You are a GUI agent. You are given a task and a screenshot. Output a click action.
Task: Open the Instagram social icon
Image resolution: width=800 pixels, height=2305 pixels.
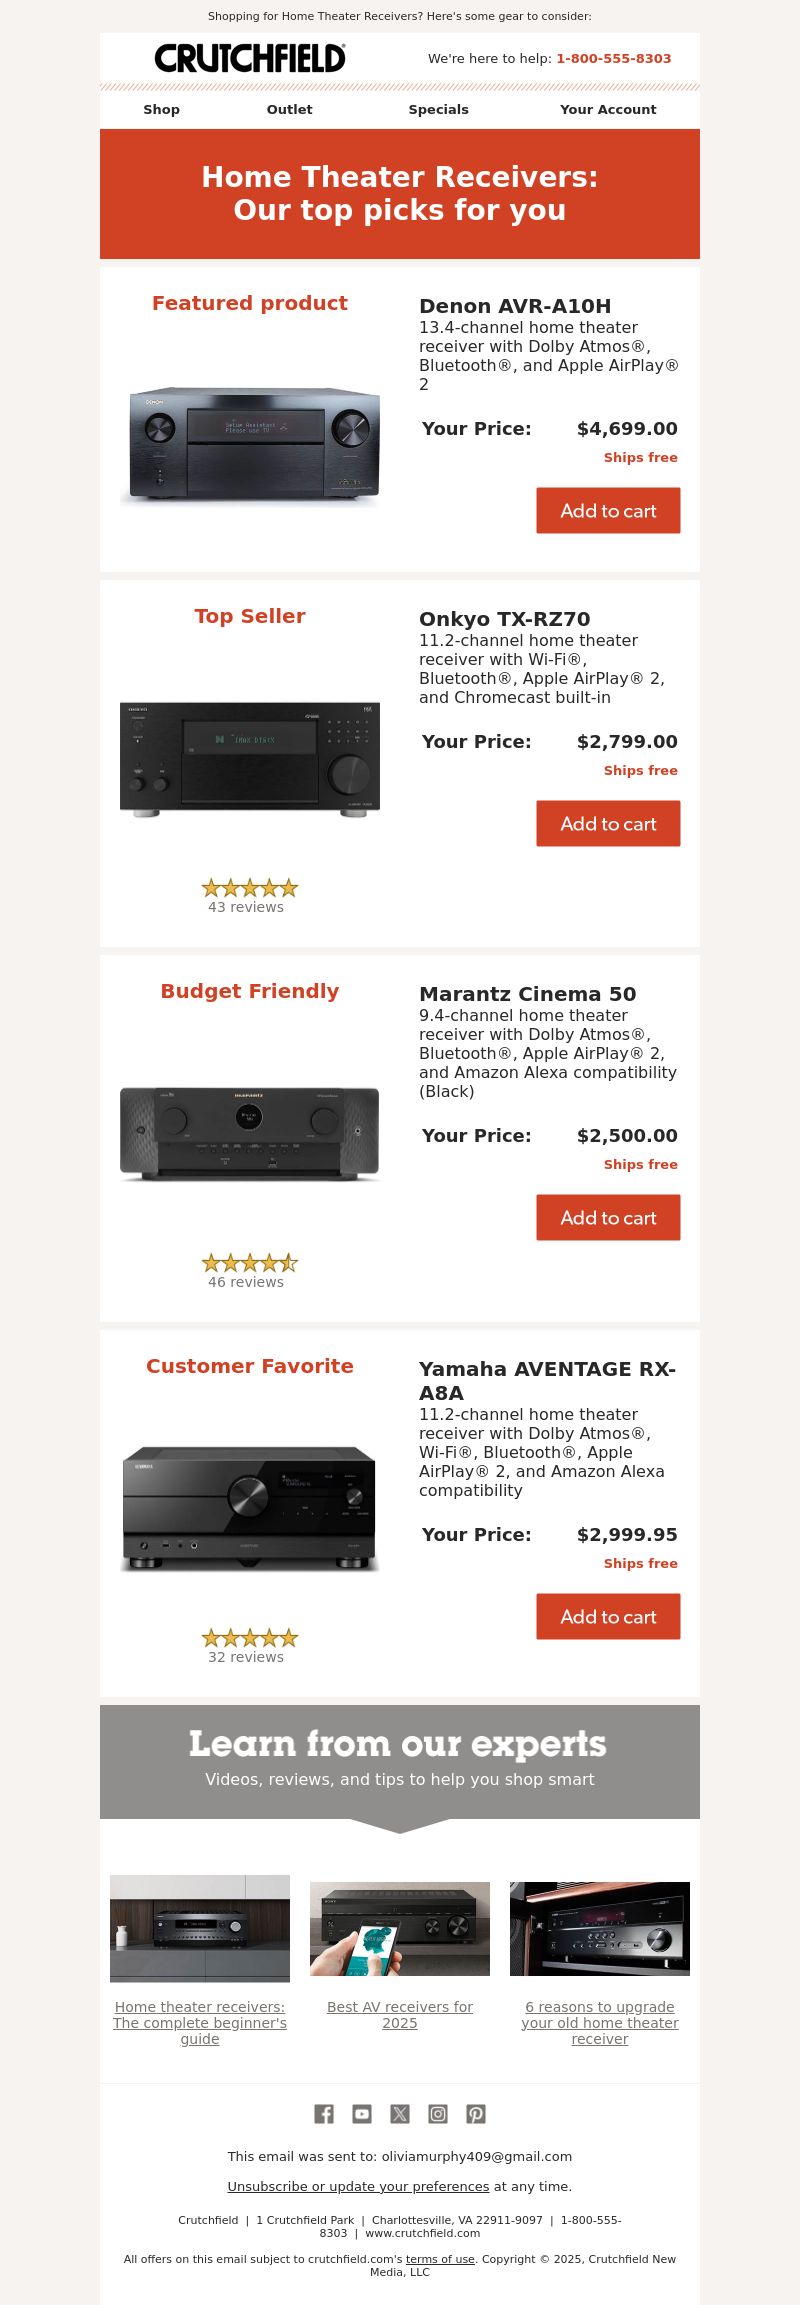(x=438, y=2114)
